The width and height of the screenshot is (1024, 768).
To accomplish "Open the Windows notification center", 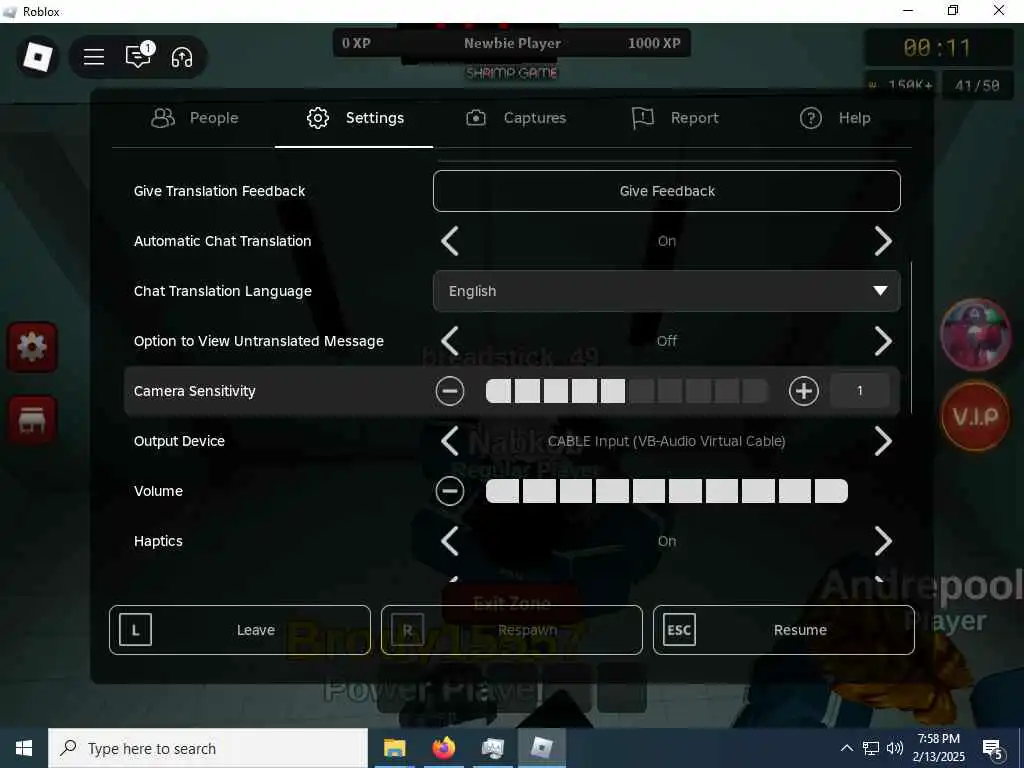I will 993,749.
